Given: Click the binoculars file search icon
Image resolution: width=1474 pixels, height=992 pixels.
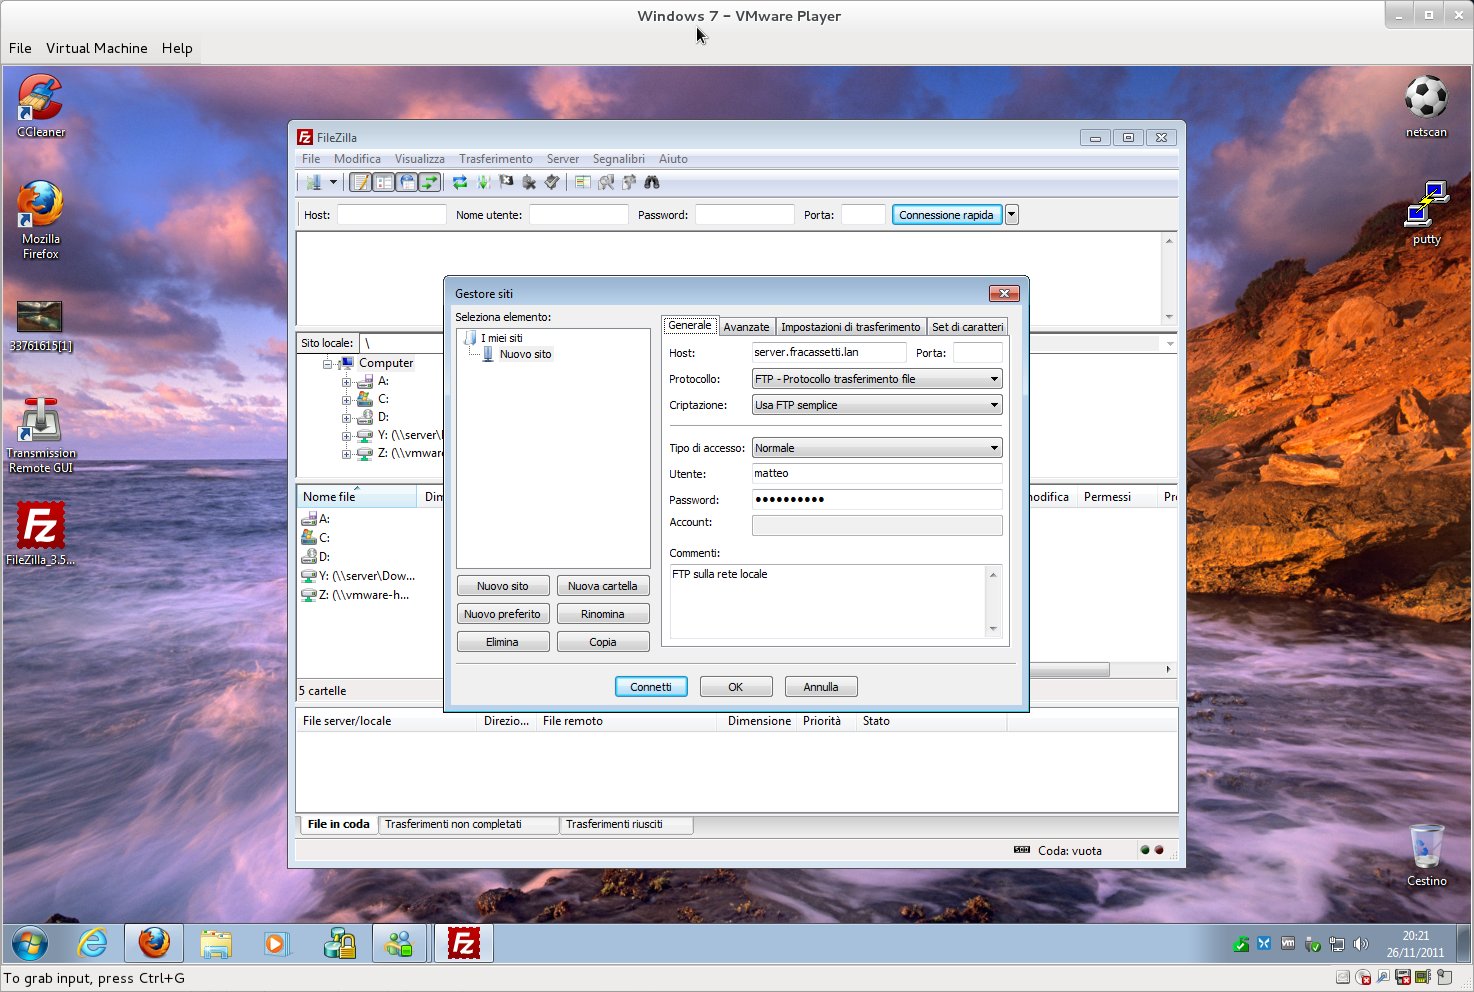Looking at the screenshot, I should click(652, 182).
